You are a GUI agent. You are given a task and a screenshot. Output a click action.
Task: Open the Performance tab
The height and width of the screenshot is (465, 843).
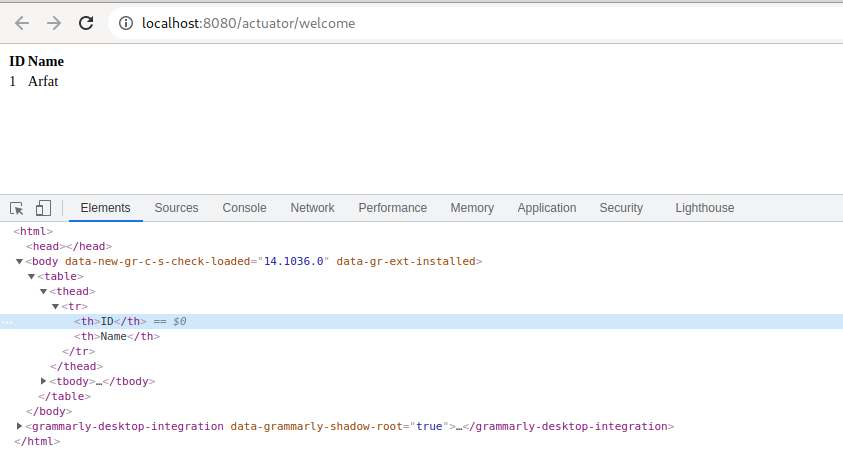click(x=392, y=208)
